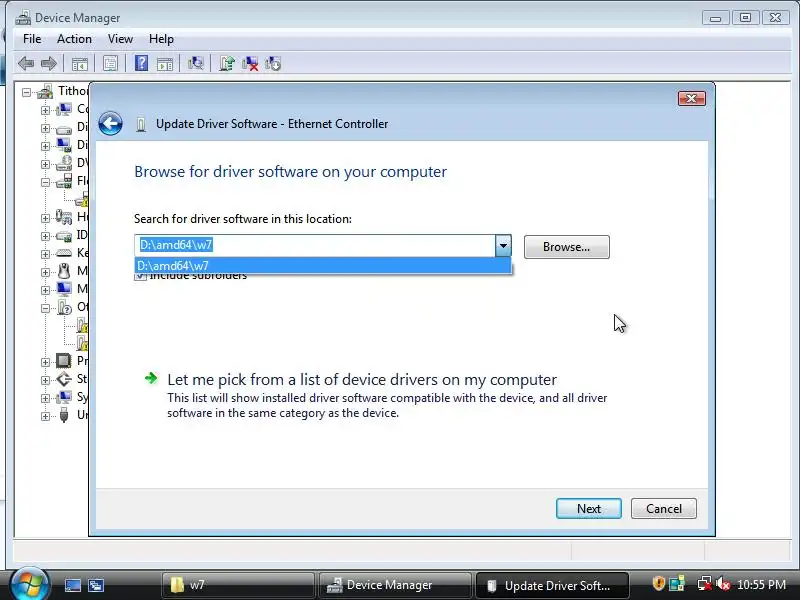
Task: Expand the processors node plus sign
Action: tap(45, 362)
